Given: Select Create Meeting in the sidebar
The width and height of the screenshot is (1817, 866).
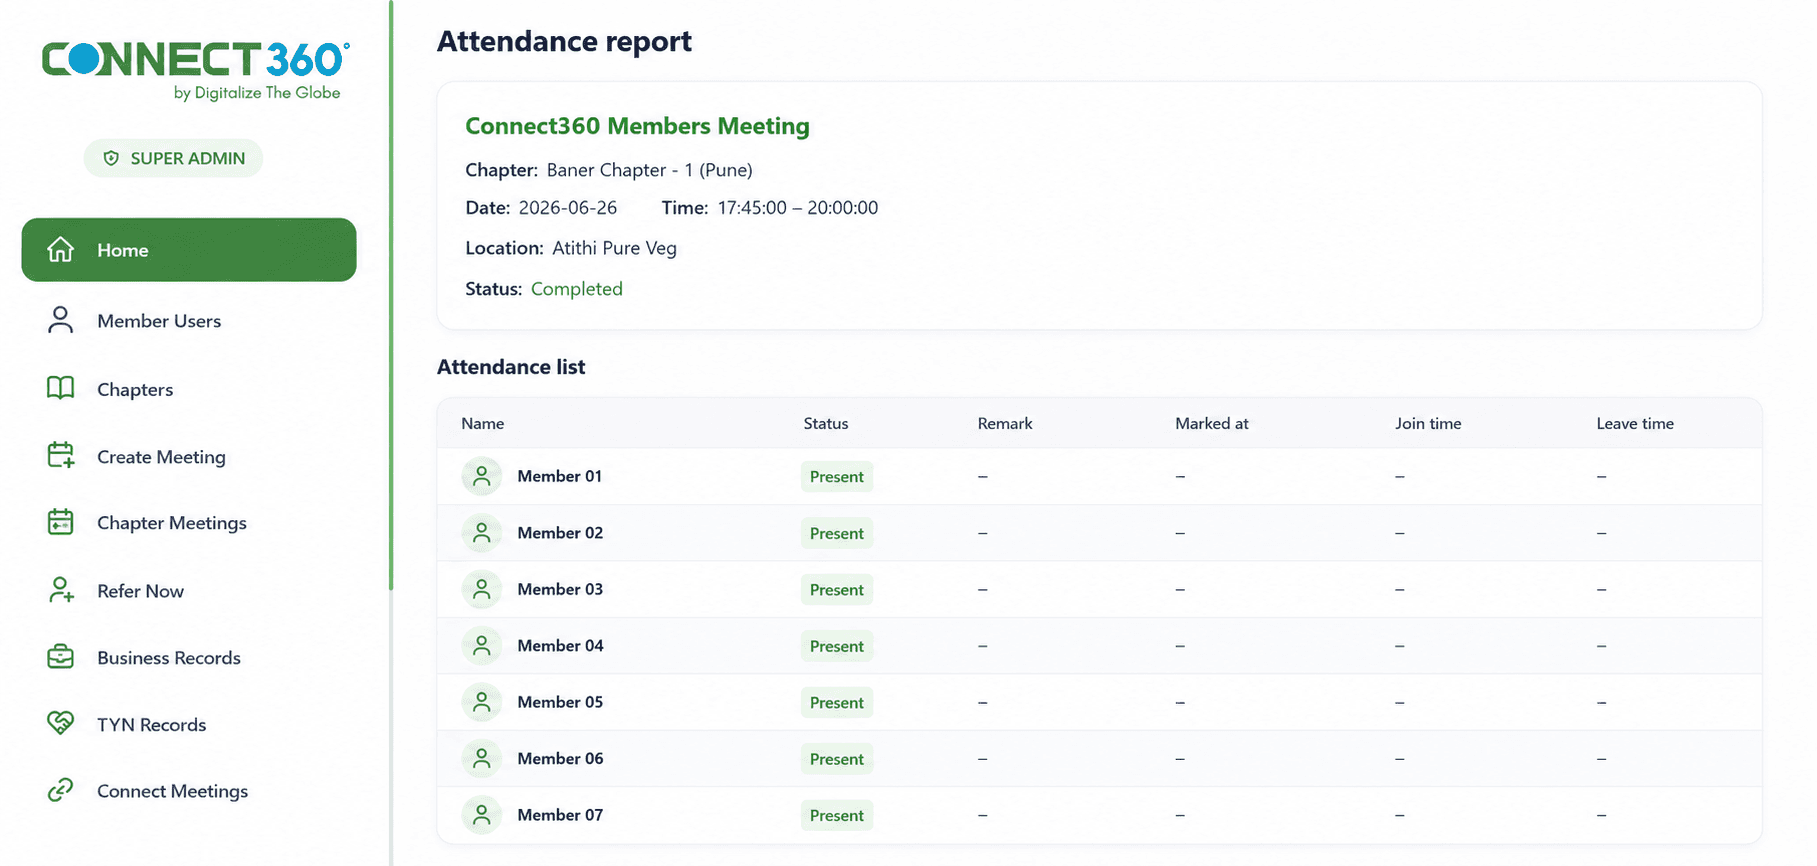Looking at the screenshot, I should point(161,457).
